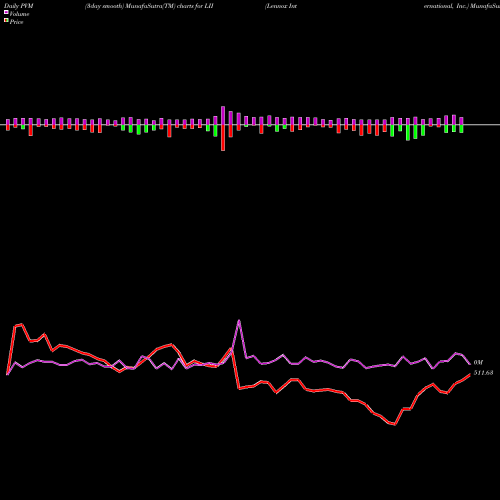The width and height of the screenshot is (500, 500).
Task: Click the Price legend color swatch
Action: pos(6,21)
